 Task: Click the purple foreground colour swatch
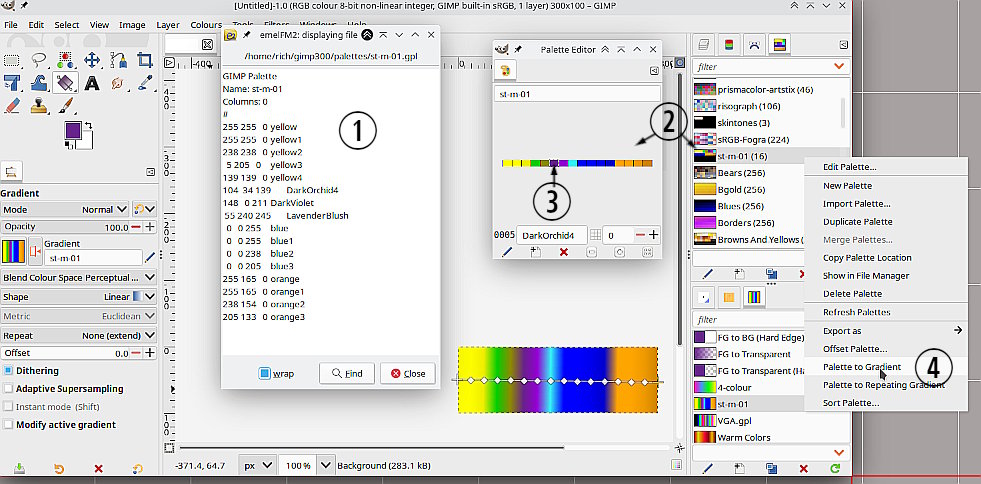pos(73,132)
